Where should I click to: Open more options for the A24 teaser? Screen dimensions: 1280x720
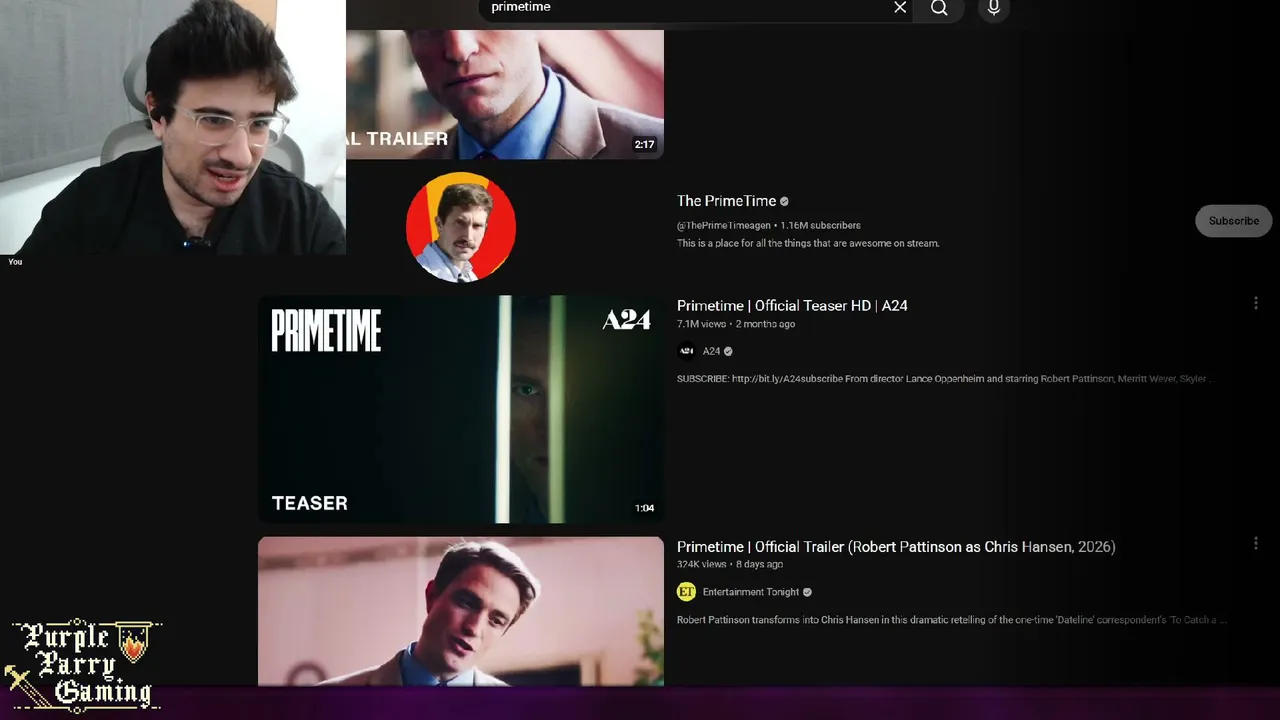click(x=1256, y=303)
